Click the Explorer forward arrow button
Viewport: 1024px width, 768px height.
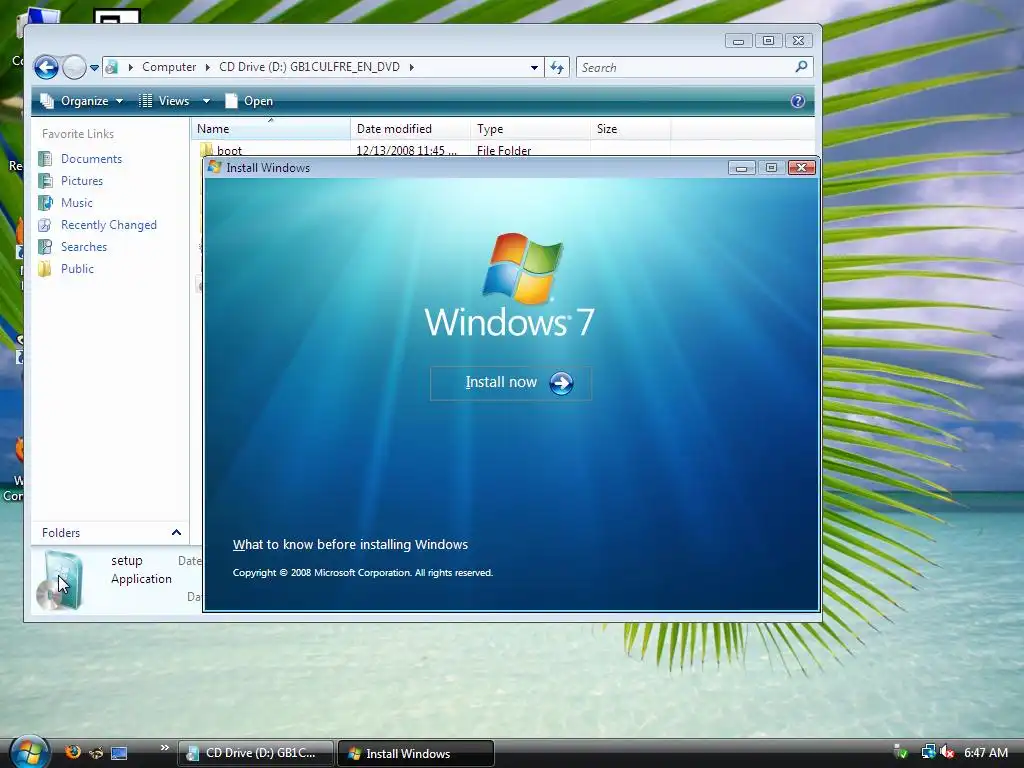(74, 67)
